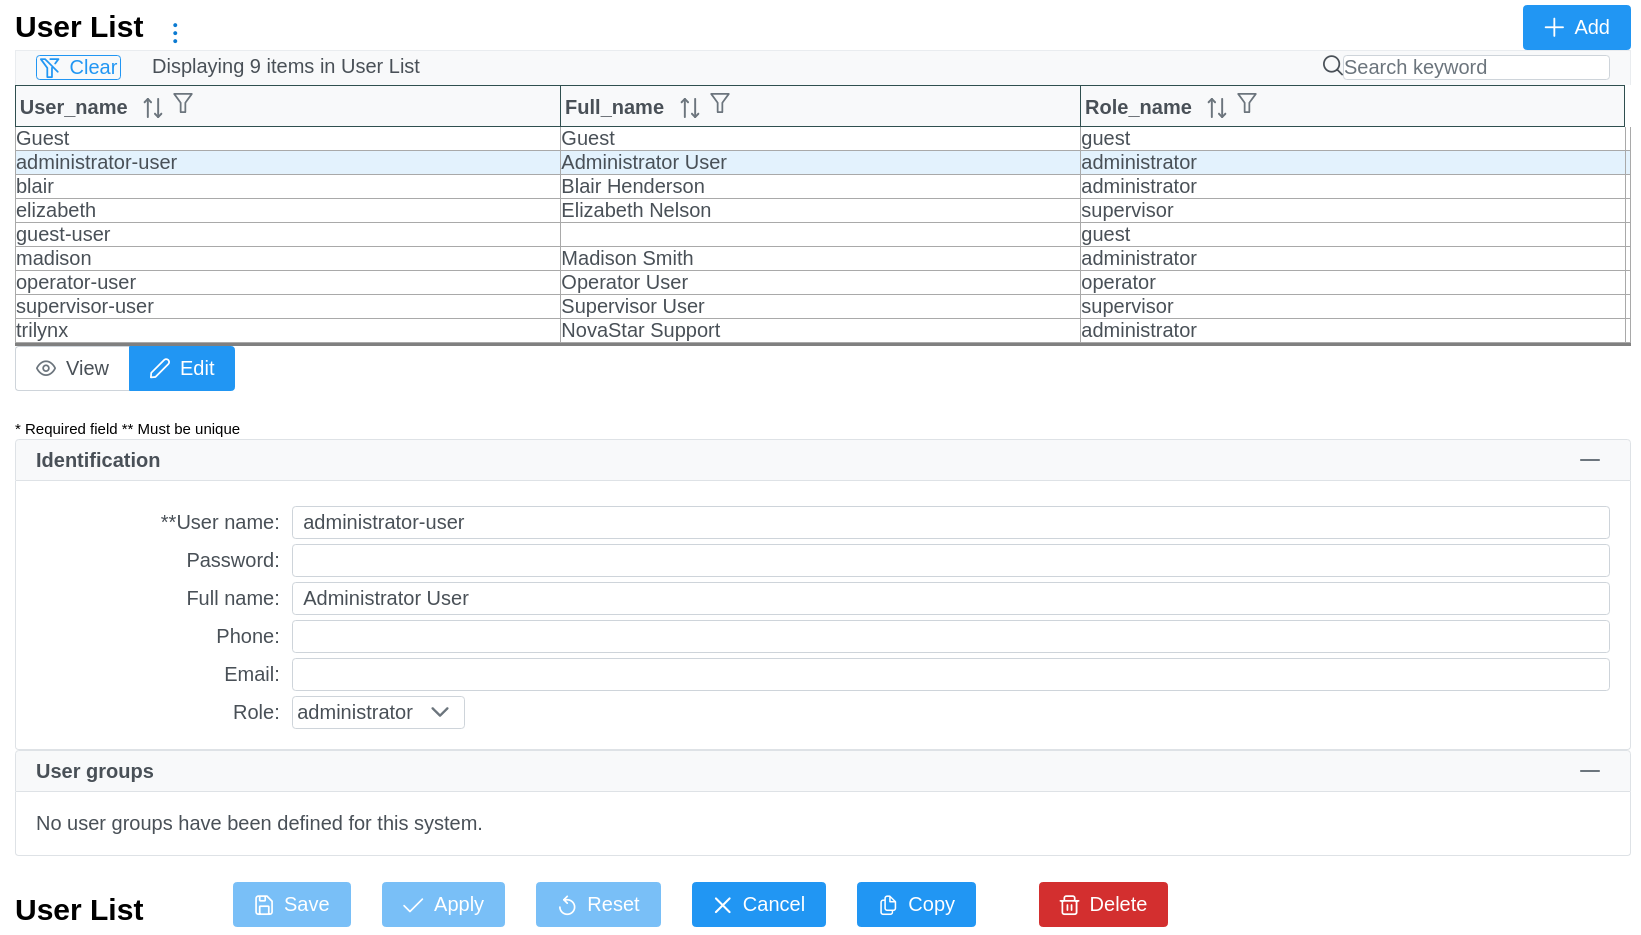
Task: Click the Password input field
Action: (x=950, y=560)
